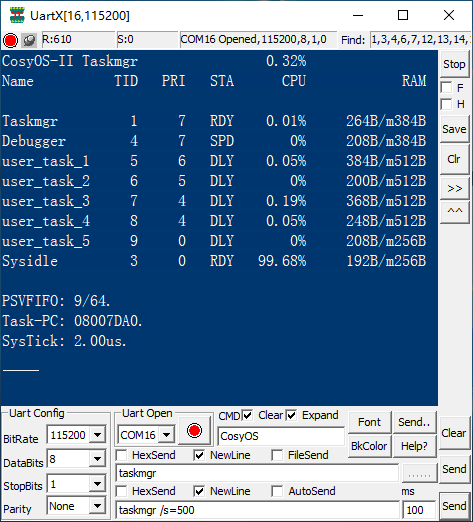Click the user_task_3 row in terminal
The height and width of the screenshot is (522, 473).
click(214, 201)
